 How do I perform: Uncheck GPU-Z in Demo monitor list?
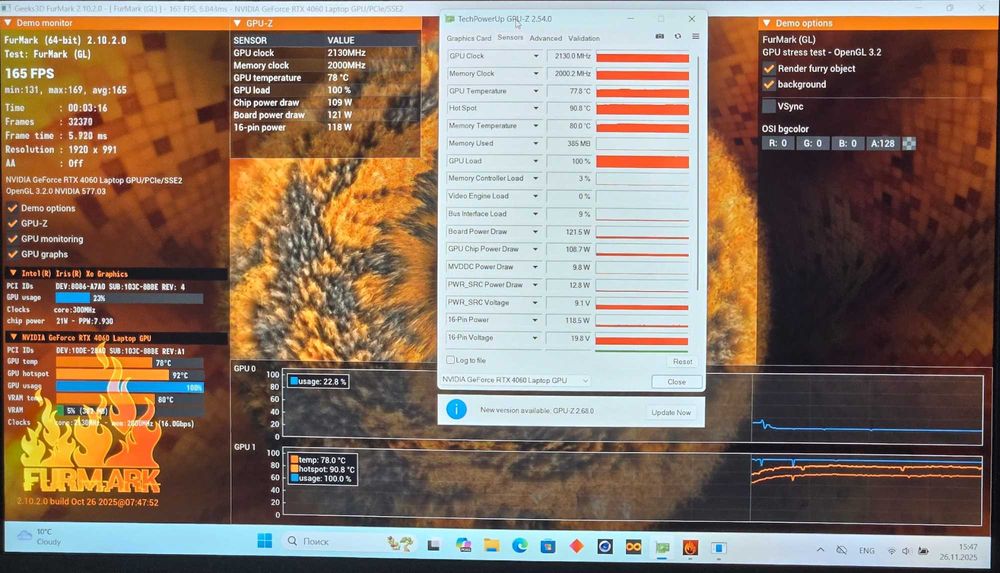pos(12,223)
